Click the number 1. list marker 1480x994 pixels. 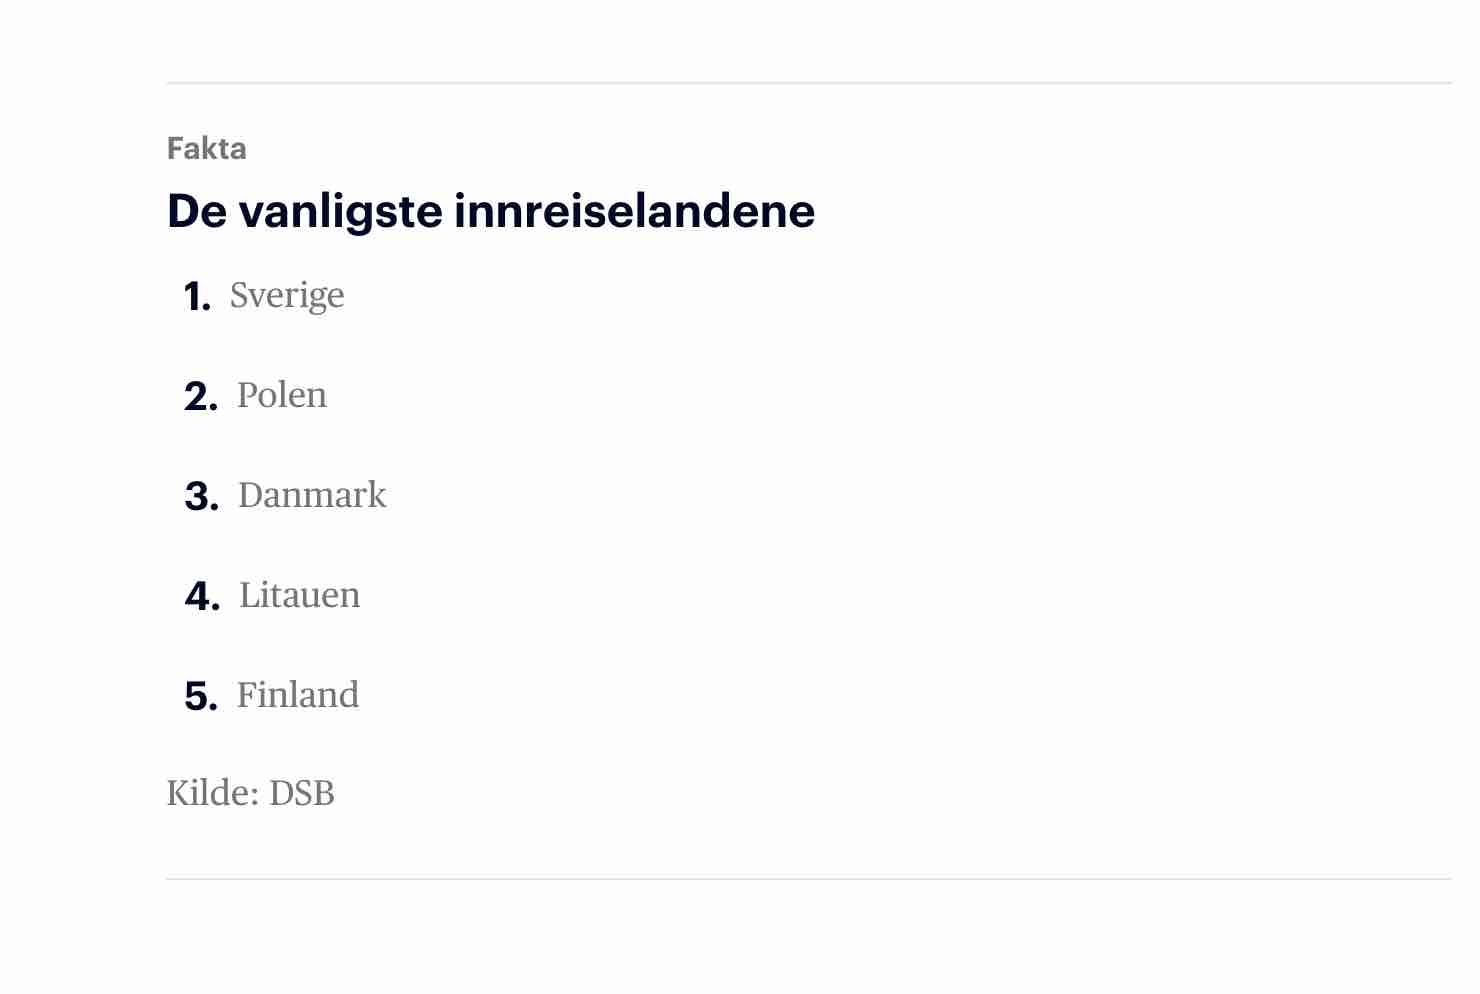tap(197, 297)
